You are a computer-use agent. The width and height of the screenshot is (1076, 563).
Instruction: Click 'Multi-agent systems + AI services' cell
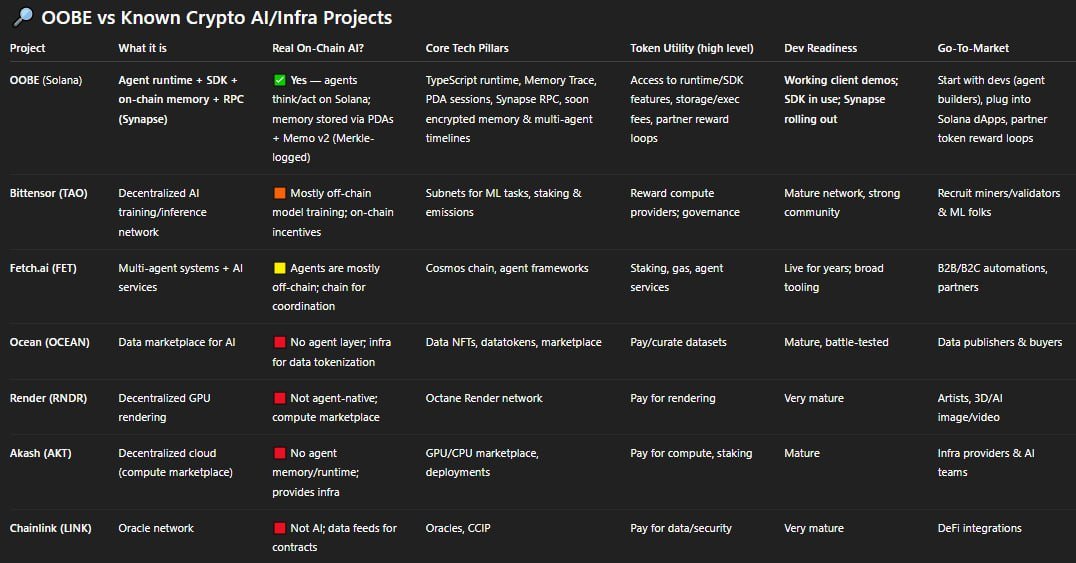point(180,277)
